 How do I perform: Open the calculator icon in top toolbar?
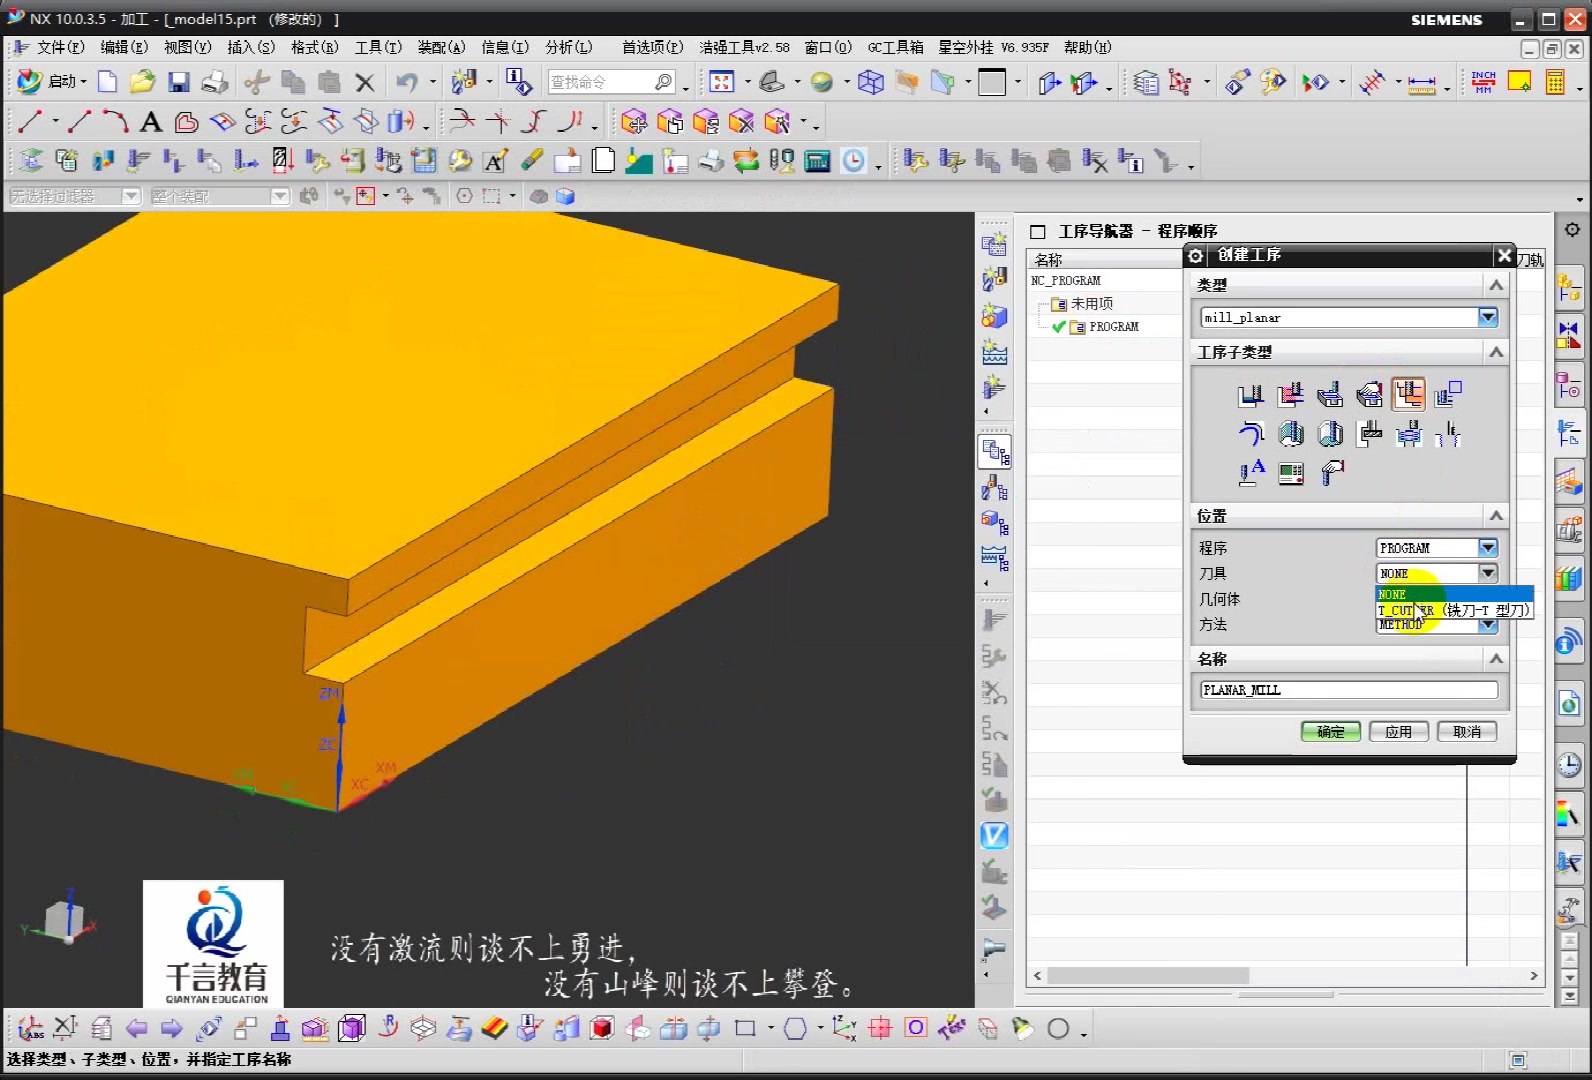pyautogui.click(x=1555, y=82)
